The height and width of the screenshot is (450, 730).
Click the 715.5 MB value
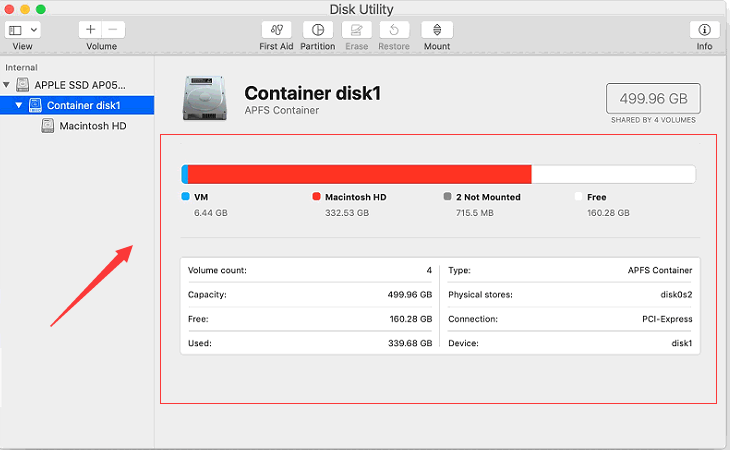(x=475, y=213)
